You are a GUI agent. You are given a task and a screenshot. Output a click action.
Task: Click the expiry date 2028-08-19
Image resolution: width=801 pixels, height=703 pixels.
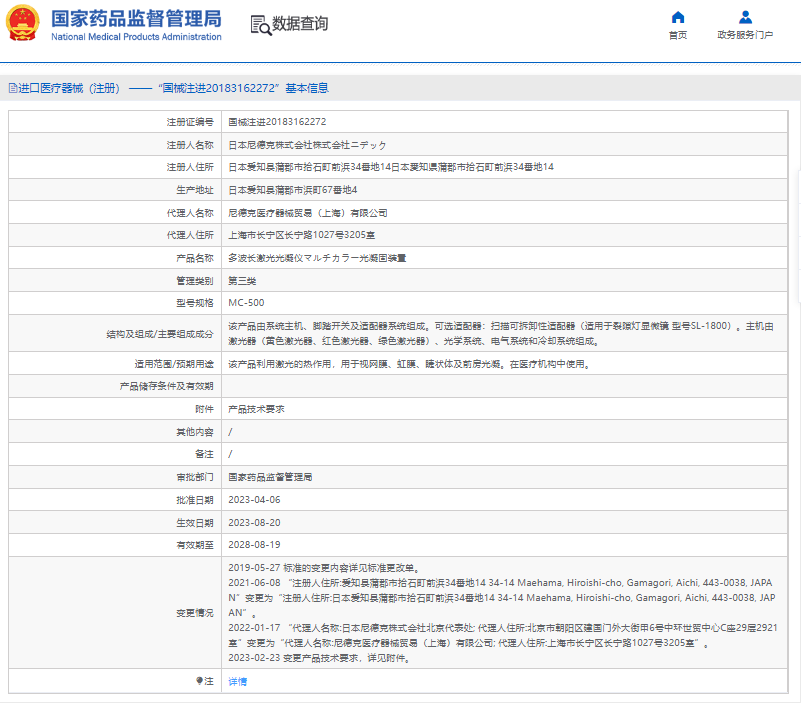tap(254, 545)
